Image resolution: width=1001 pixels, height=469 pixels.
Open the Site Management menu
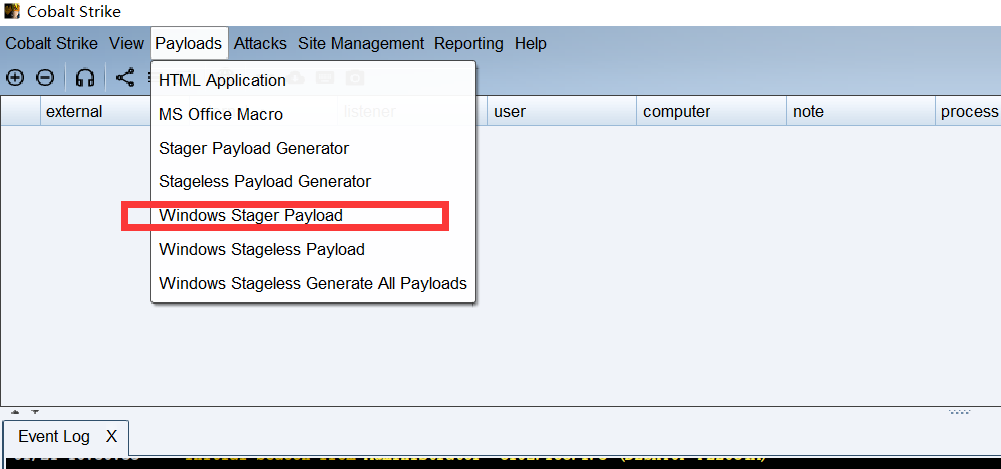click(361, 43)
